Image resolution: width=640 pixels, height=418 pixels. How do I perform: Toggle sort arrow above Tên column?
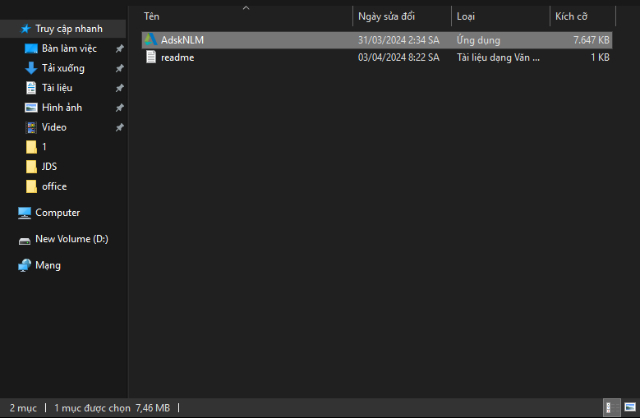coord(246,7)
